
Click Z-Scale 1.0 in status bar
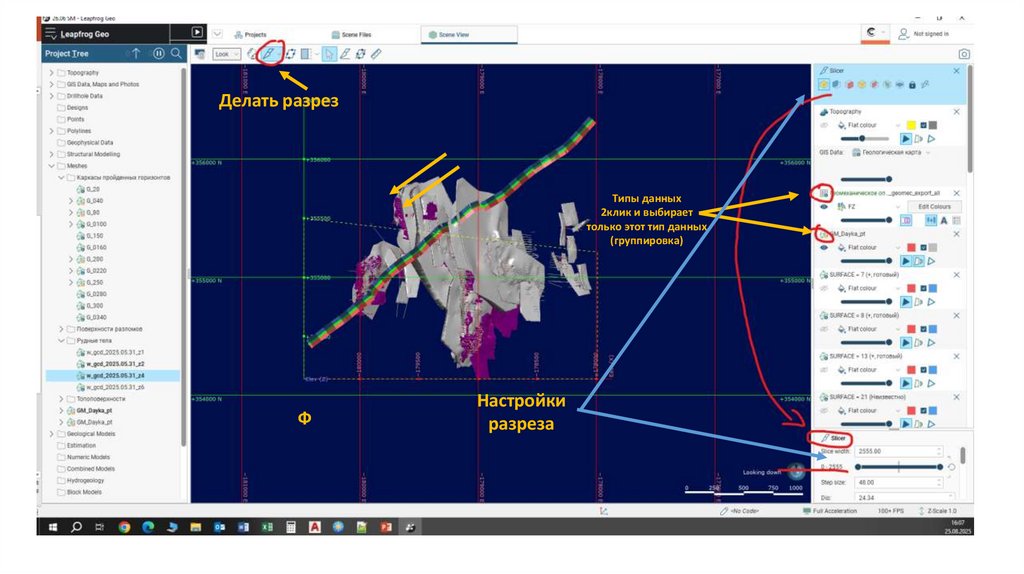pos(937,511)
